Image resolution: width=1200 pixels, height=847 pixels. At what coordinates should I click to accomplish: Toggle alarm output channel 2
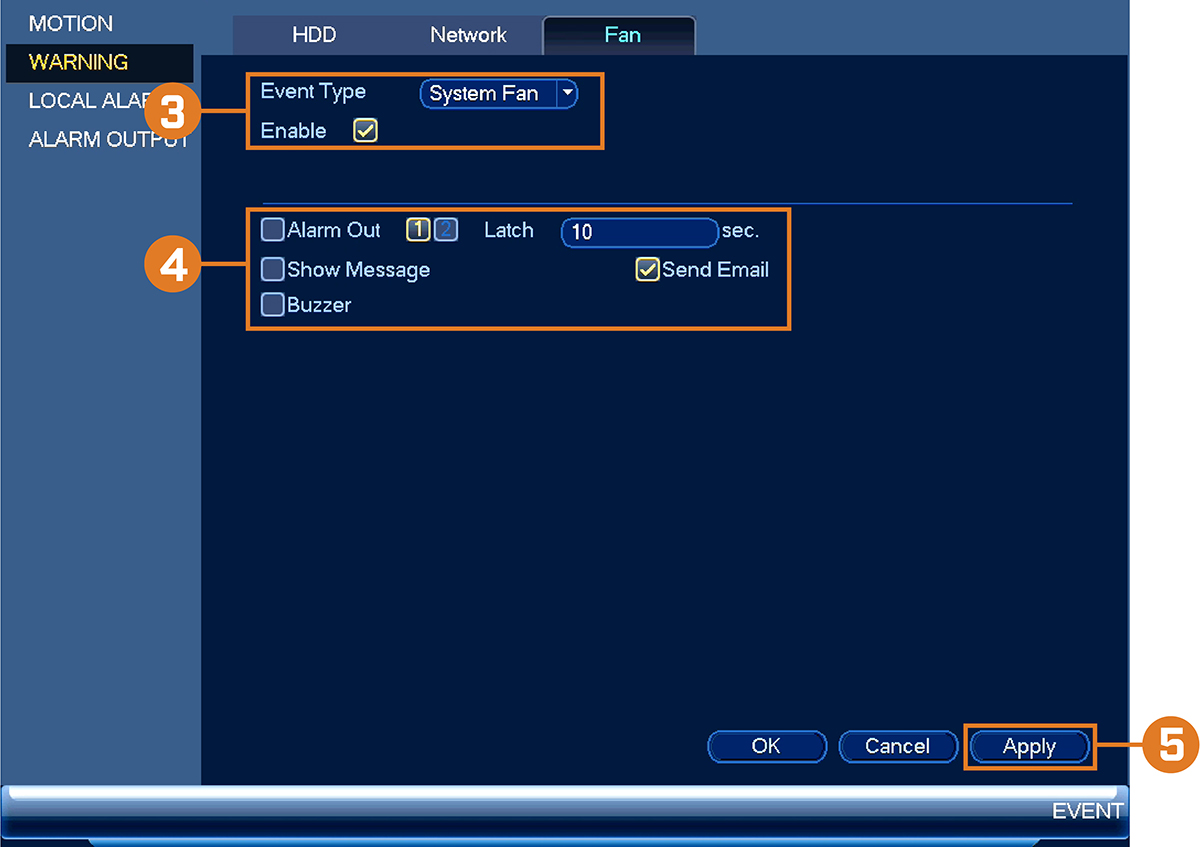point(446,230)
